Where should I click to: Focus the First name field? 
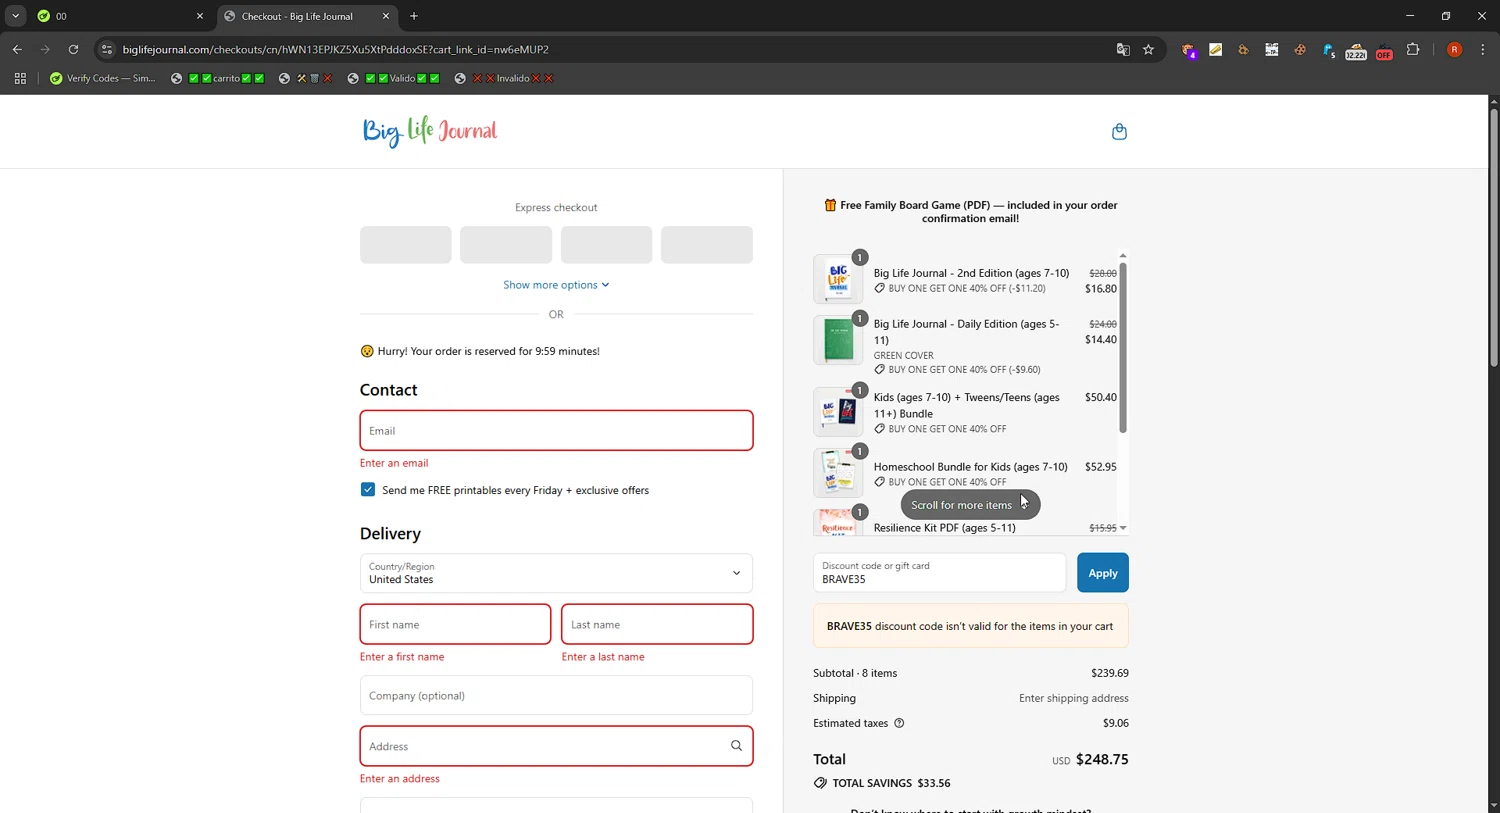point(455,624)
